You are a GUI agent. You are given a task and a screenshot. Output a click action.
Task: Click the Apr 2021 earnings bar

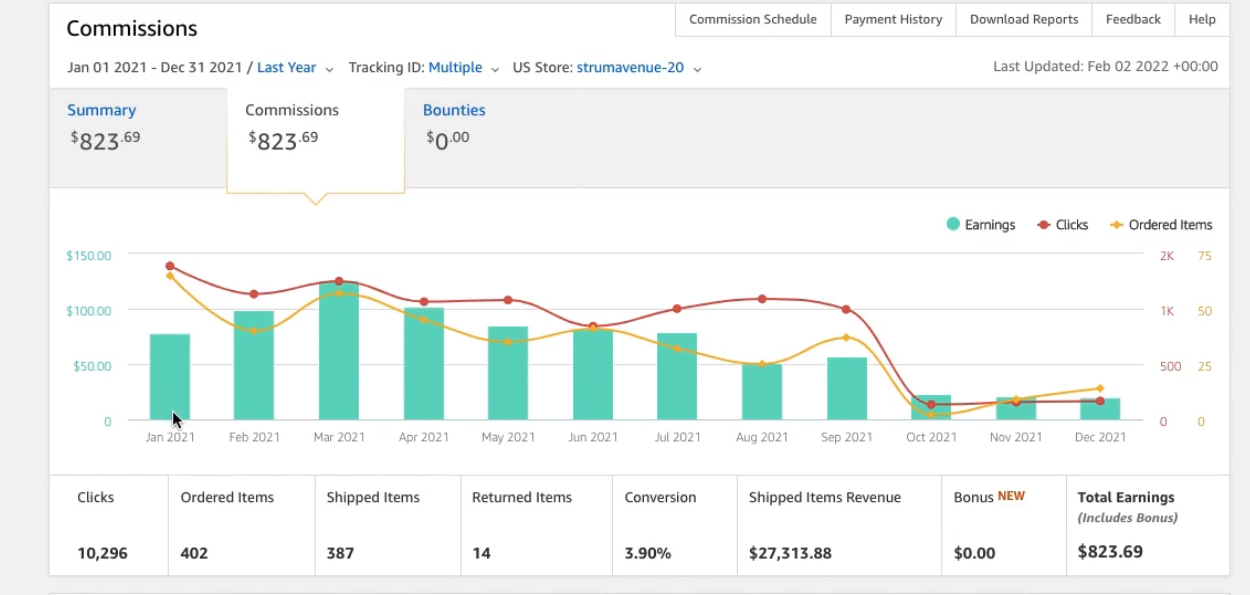(424, 364)
